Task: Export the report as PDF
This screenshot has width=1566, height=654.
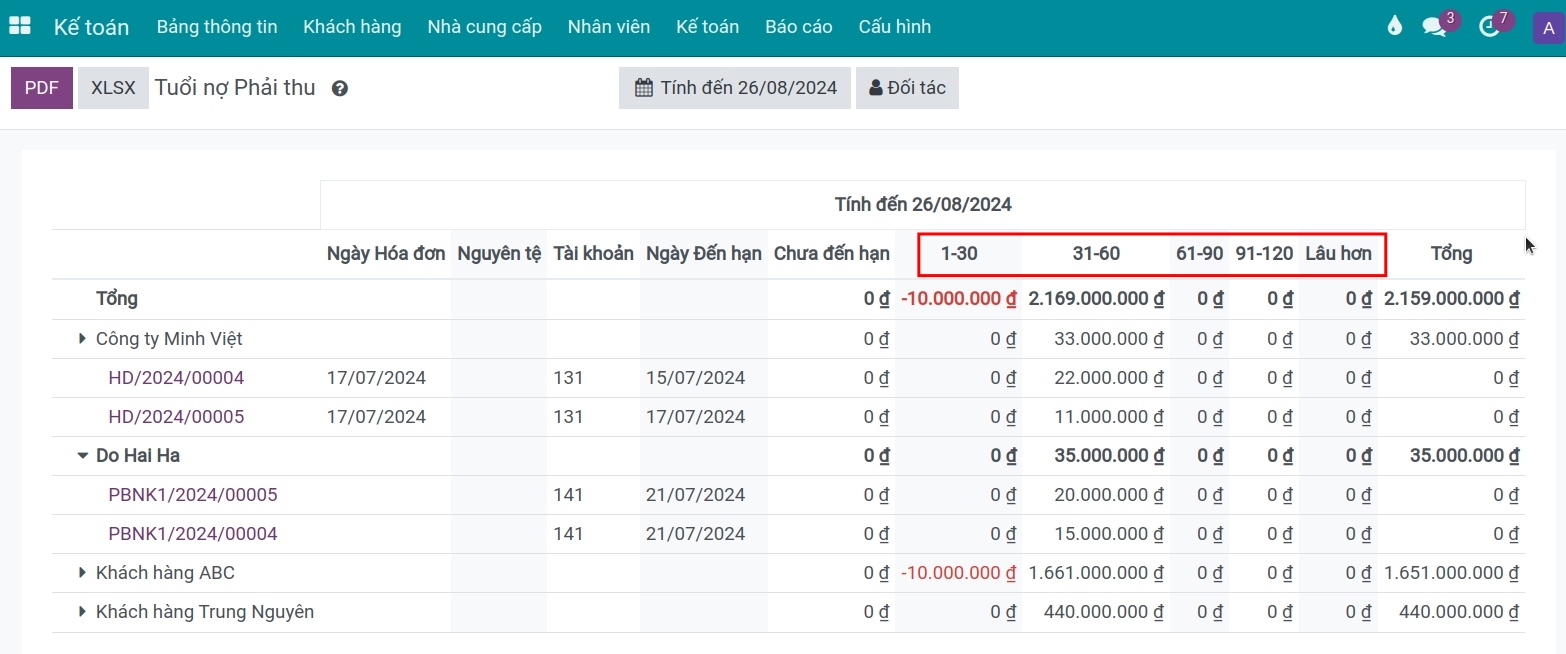Action: [42, 88]
